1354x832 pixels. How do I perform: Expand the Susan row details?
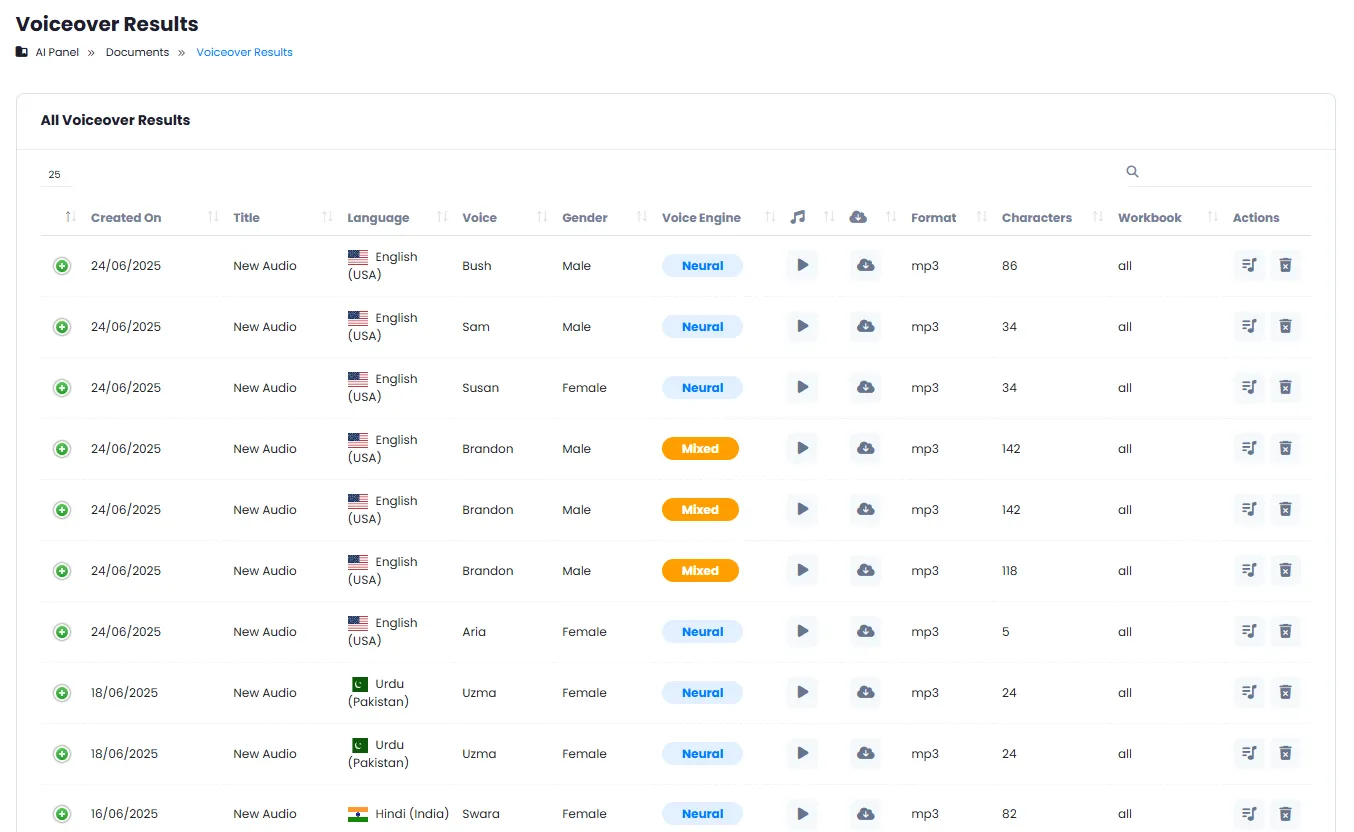(62, 388)
